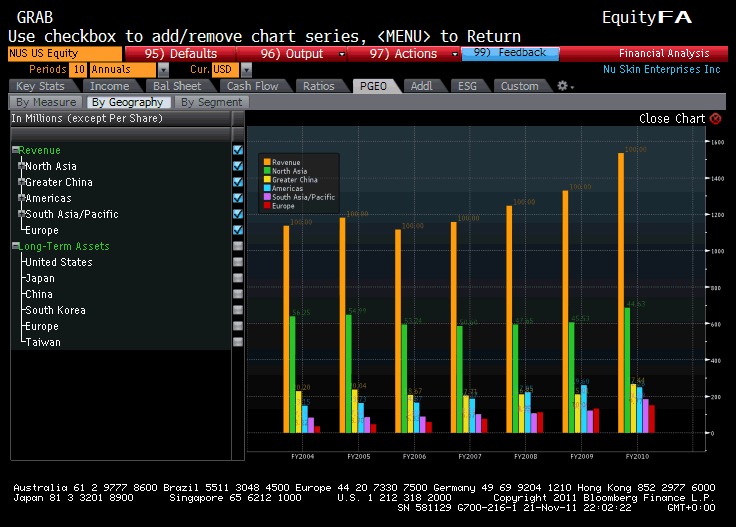Toggle the Americas series checkbox
Screen dimensions: 736x527
[x=238, y=198]
